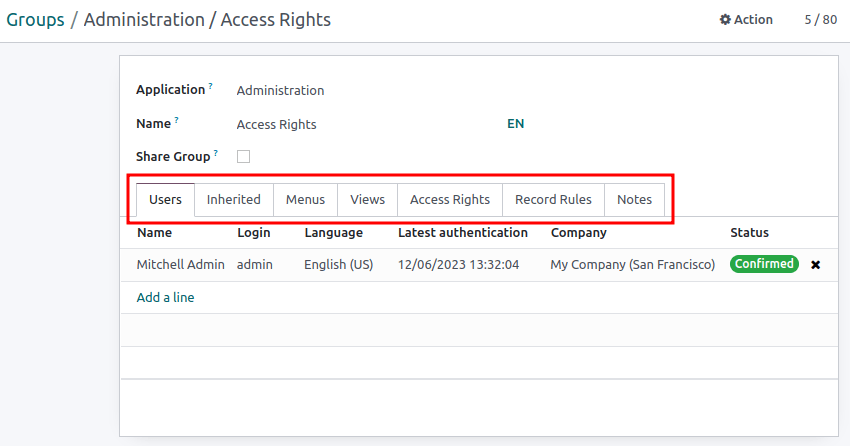The width and height of the screenshot is (850, 446).
Task: Show help tooltip for Share Group
Action: point(216,154)
